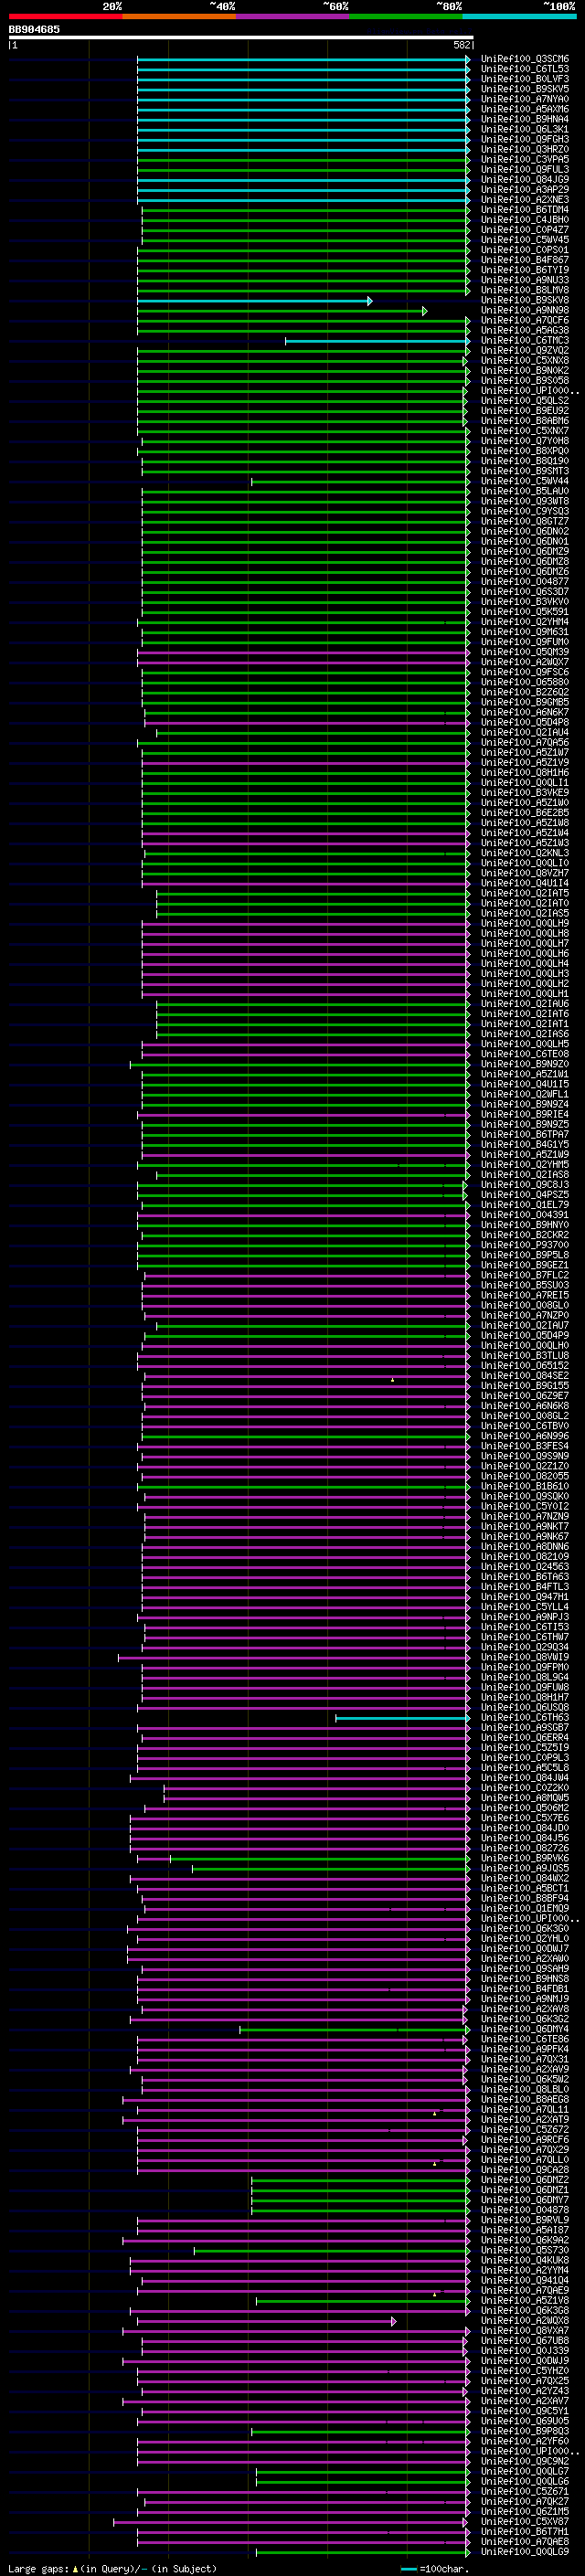Click hit label UniRef100_A5AG38
Screen dimensions: 585x2576
525,331
